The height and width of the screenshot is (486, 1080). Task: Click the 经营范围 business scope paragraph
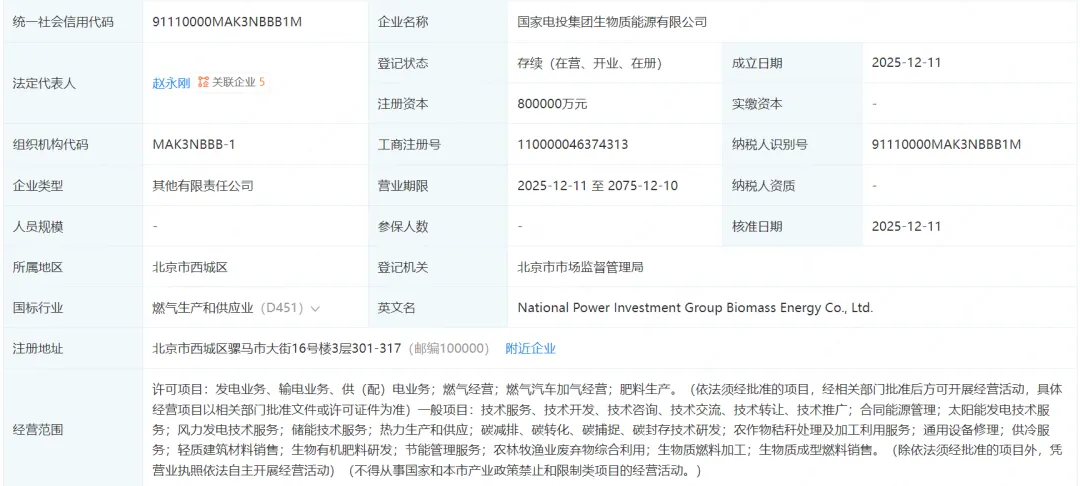click(x=600, y=429)
